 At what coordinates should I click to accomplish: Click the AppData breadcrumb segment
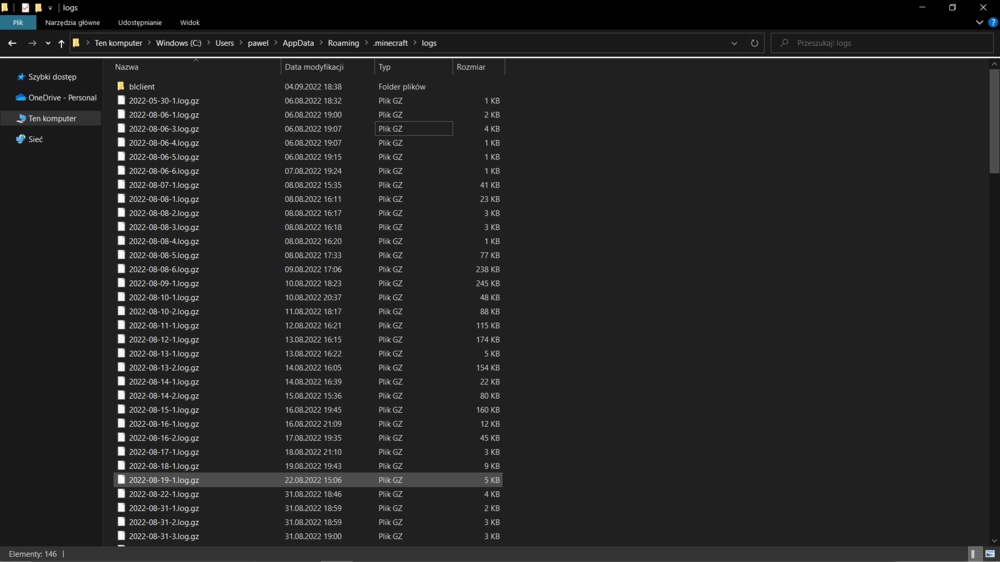[298, 43]
